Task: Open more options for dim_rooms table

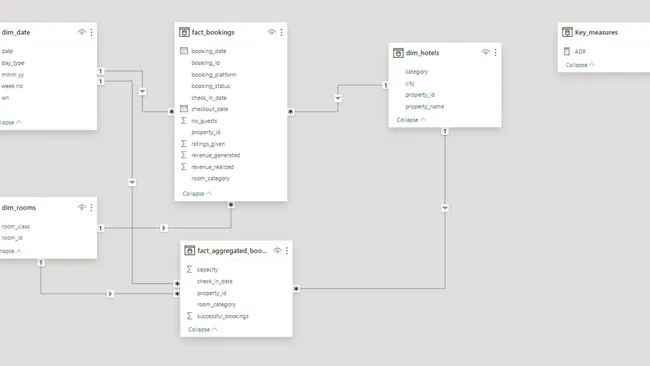Action: pyautogui.click(x=91, y=207)
